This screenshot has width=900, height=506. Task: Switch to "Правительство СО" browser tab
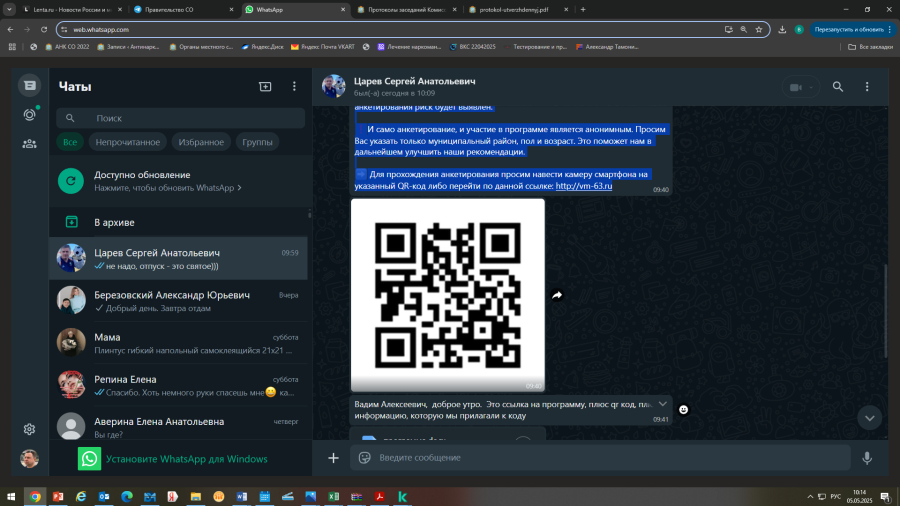click(183, 10)
